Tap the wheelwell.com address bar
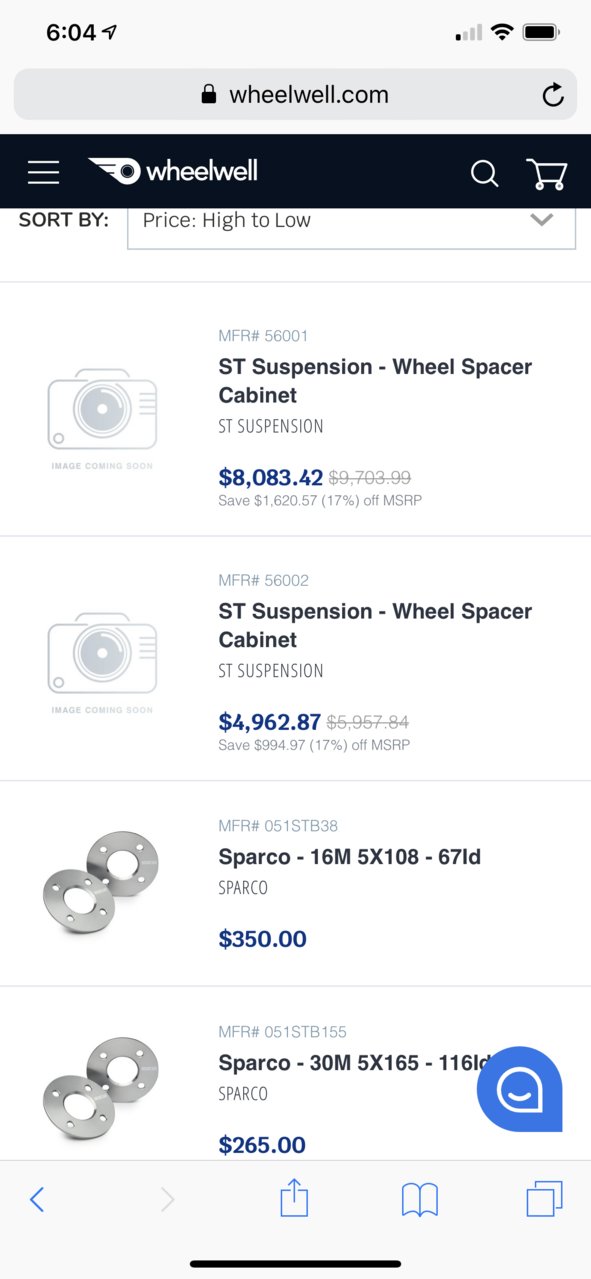 295,95
